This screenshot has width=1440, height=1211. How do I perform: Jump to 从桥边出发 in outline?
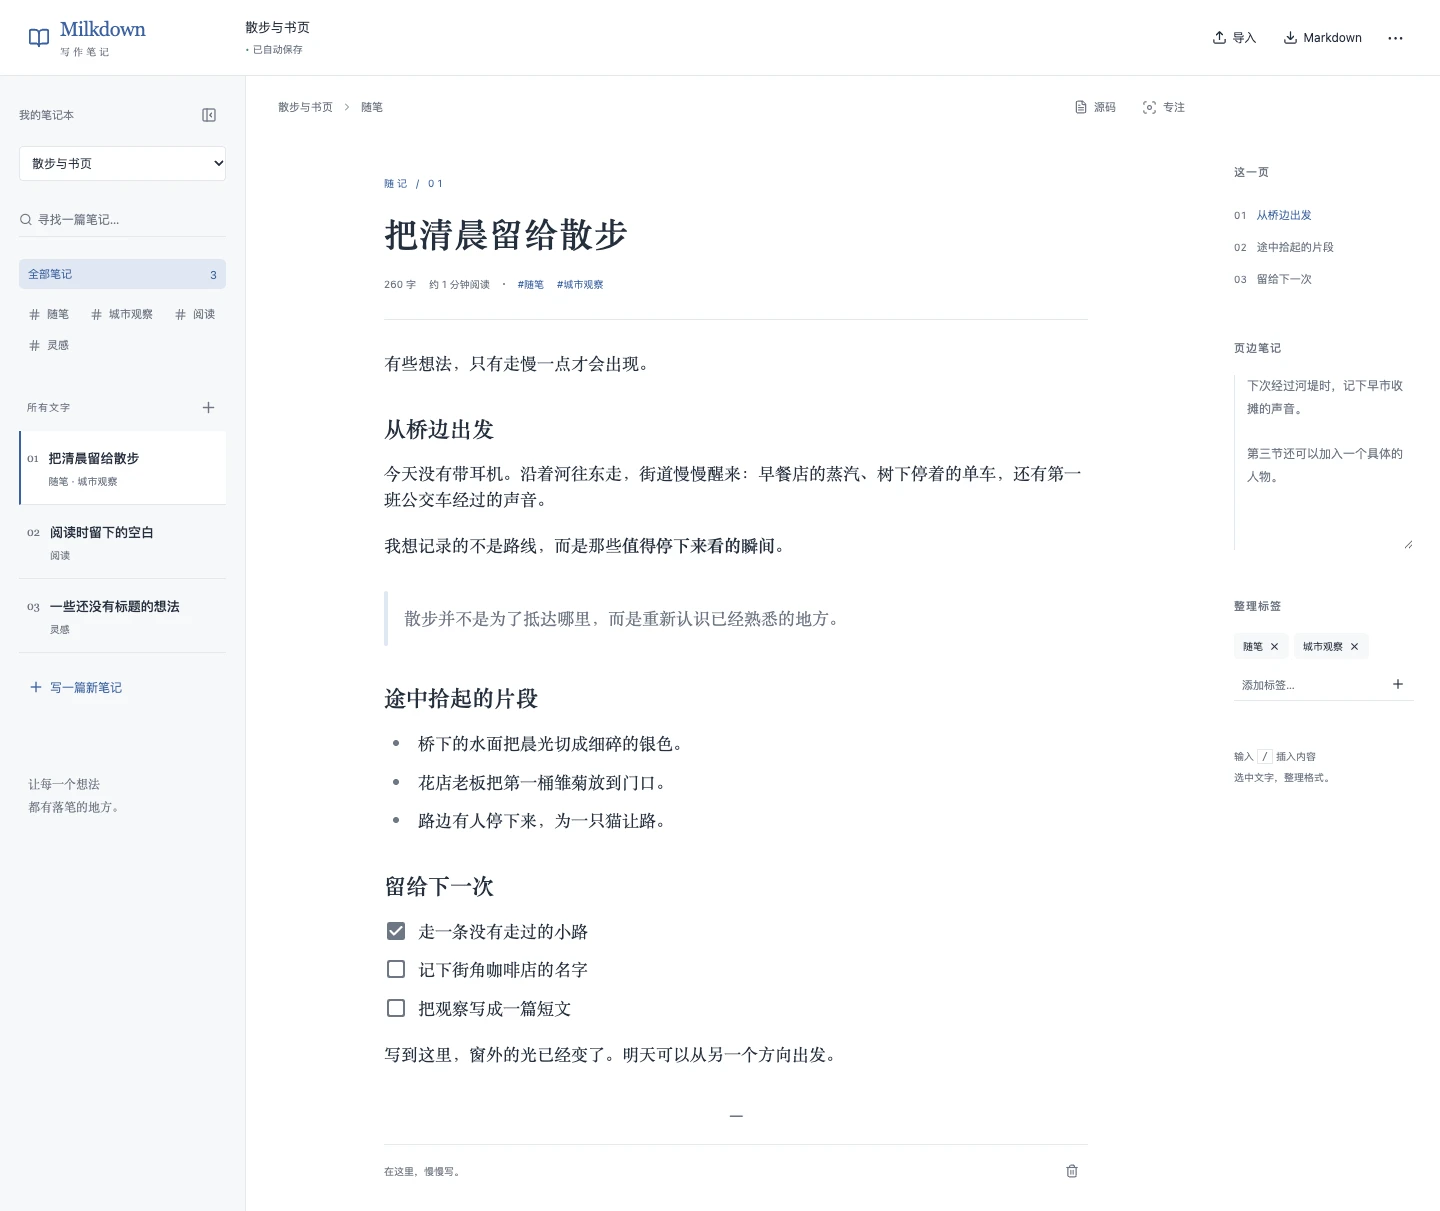1284,215
